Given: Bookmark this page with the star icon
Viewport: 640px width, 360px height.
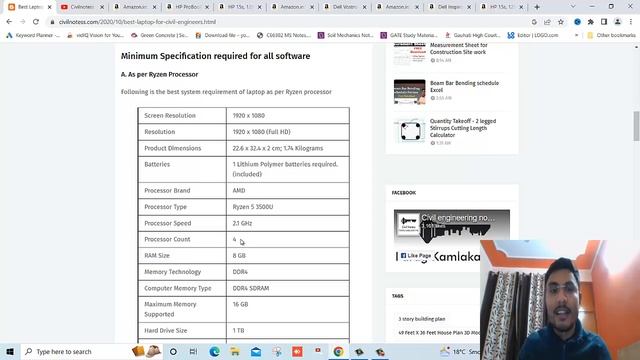Looking at the screenshot, I should click(x=561, y=22).
